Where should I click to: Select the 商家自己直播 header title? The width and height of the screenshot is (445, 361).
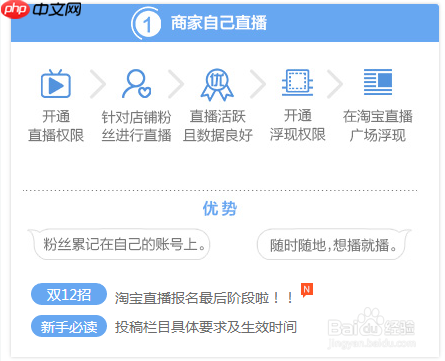pyautogui.click(x=219, y=23)
